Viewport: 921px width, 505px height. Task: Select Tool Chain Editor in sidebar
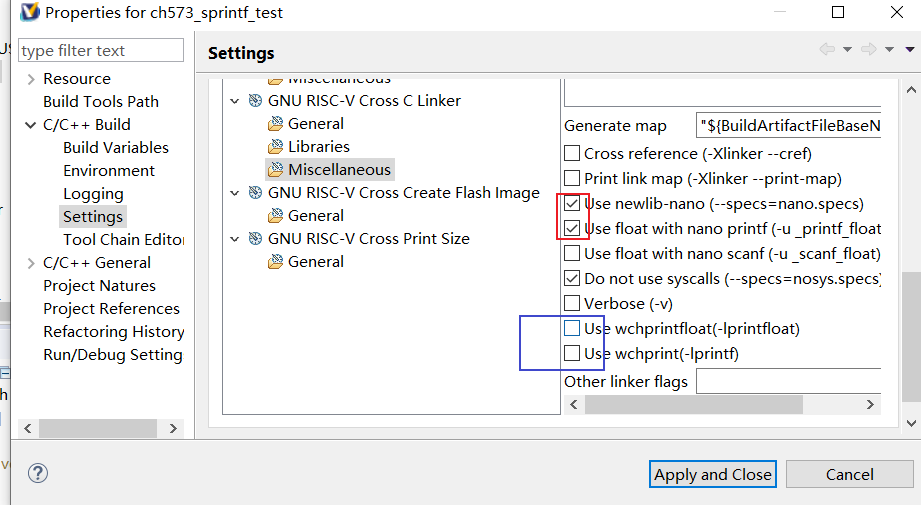point(123,240)
